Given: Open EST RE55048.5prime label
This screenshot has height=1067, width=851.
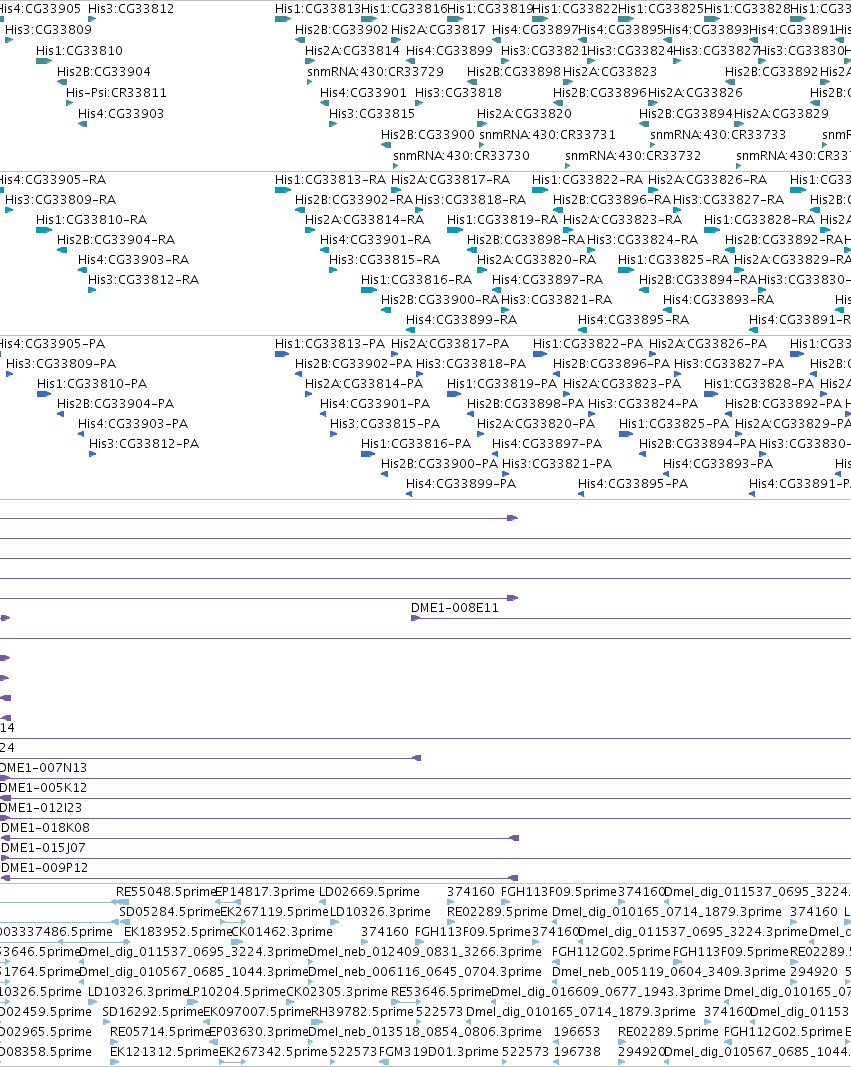Looking at the screenshot, I should pos(166,891).
